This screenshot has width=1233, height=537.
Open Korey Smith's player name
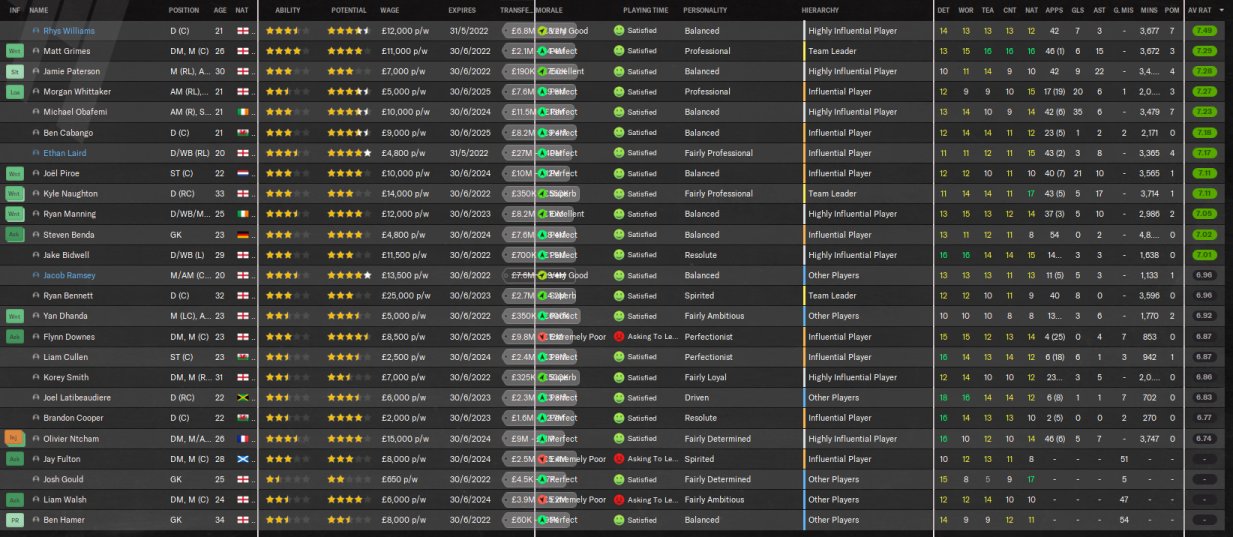(x=66, y=377)
